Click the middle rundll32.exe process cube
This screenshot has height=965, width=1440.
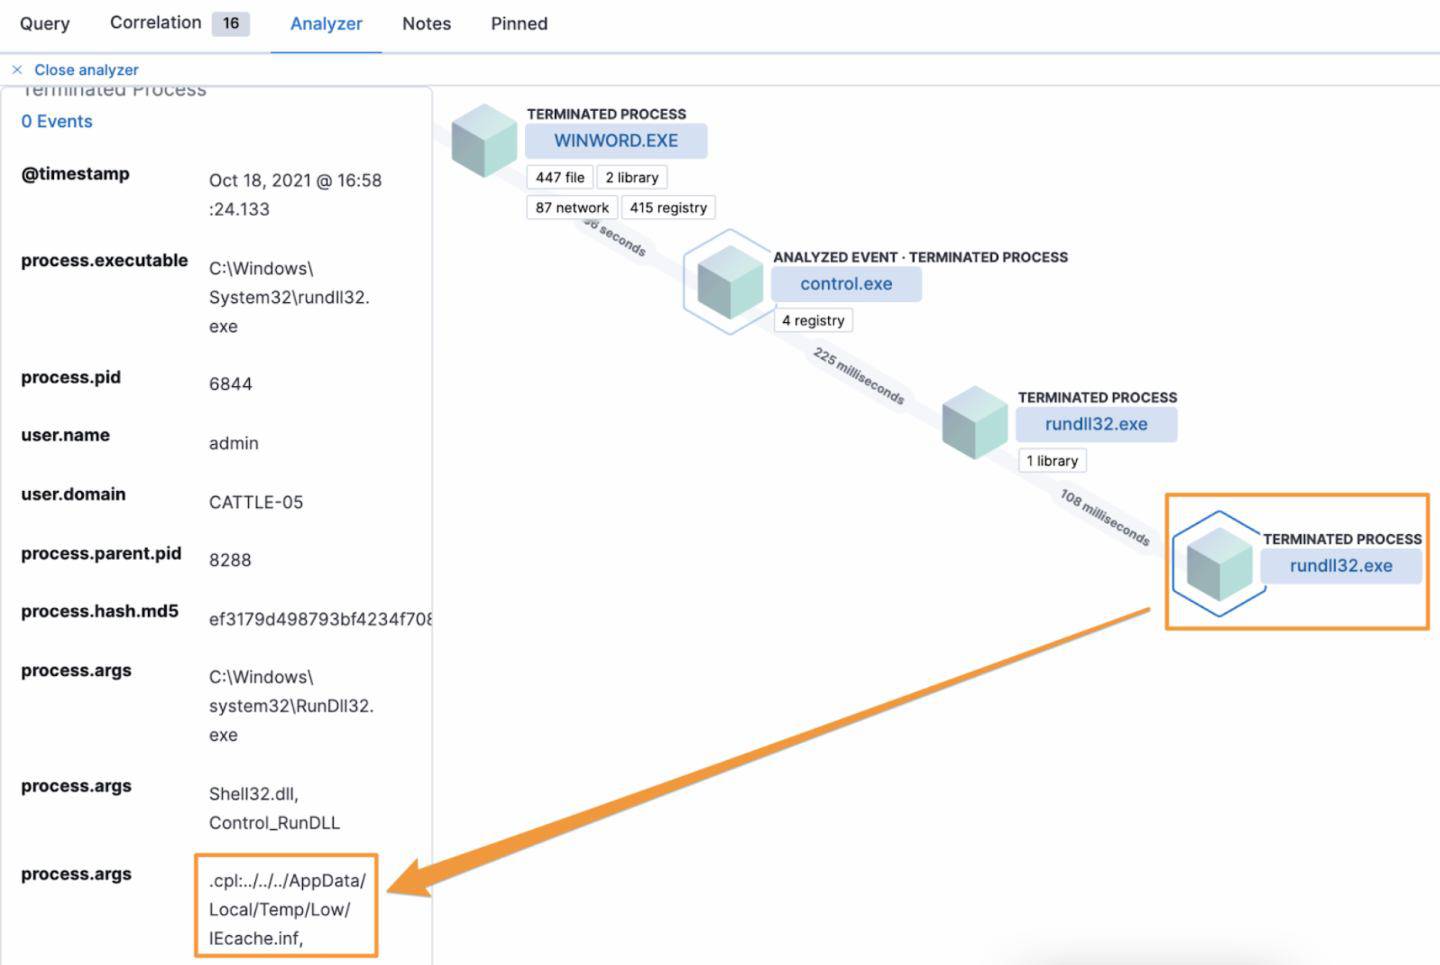coord(974,423)
